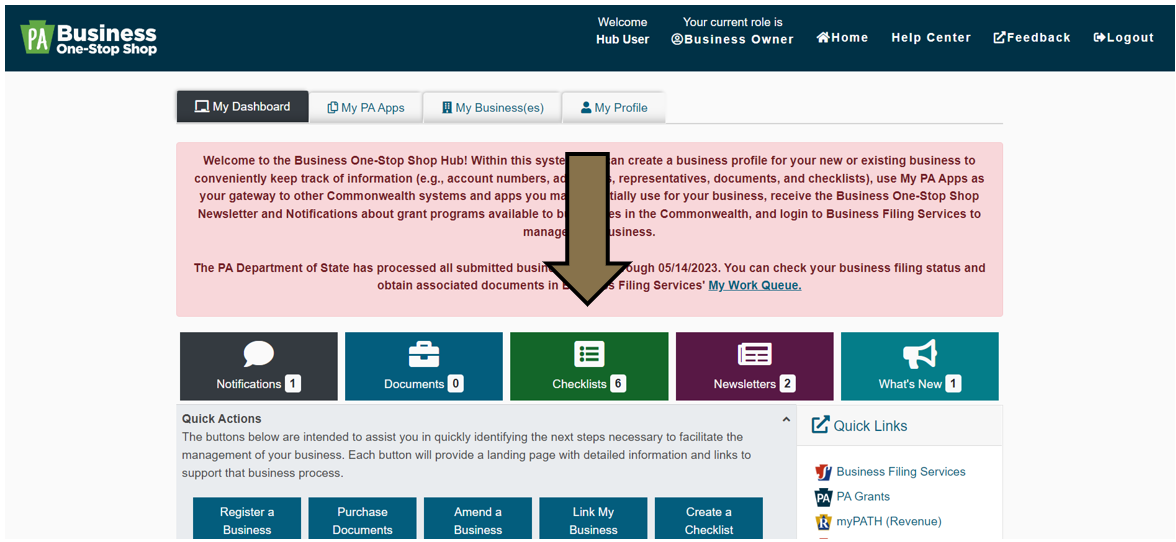Open the Documents tile
This screenshot has width=1176, height=542.
coord(424,366)
